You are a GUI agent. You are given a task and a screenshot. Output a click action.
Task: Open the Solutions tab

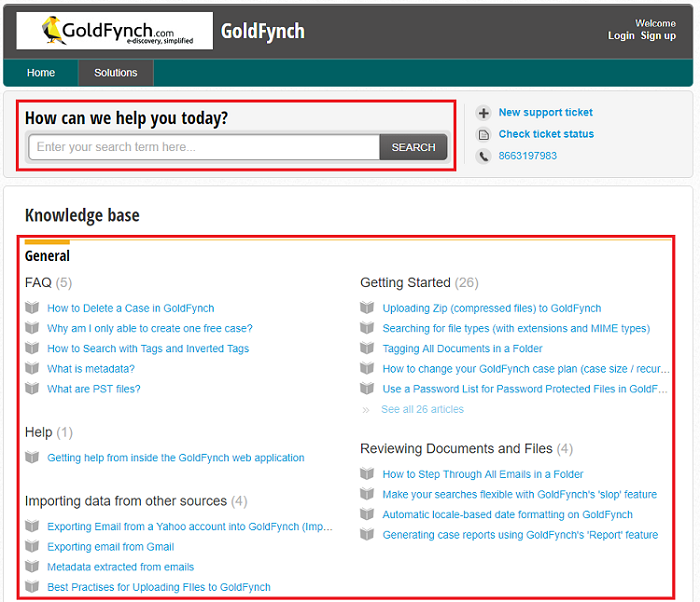pos(116,73)
